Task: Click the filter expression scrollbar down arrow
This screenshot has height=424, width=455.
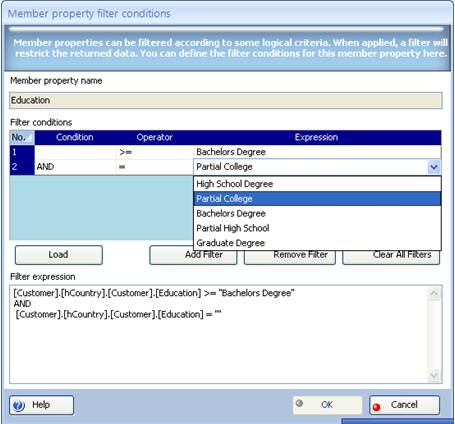Action: (x=434, y=375)
